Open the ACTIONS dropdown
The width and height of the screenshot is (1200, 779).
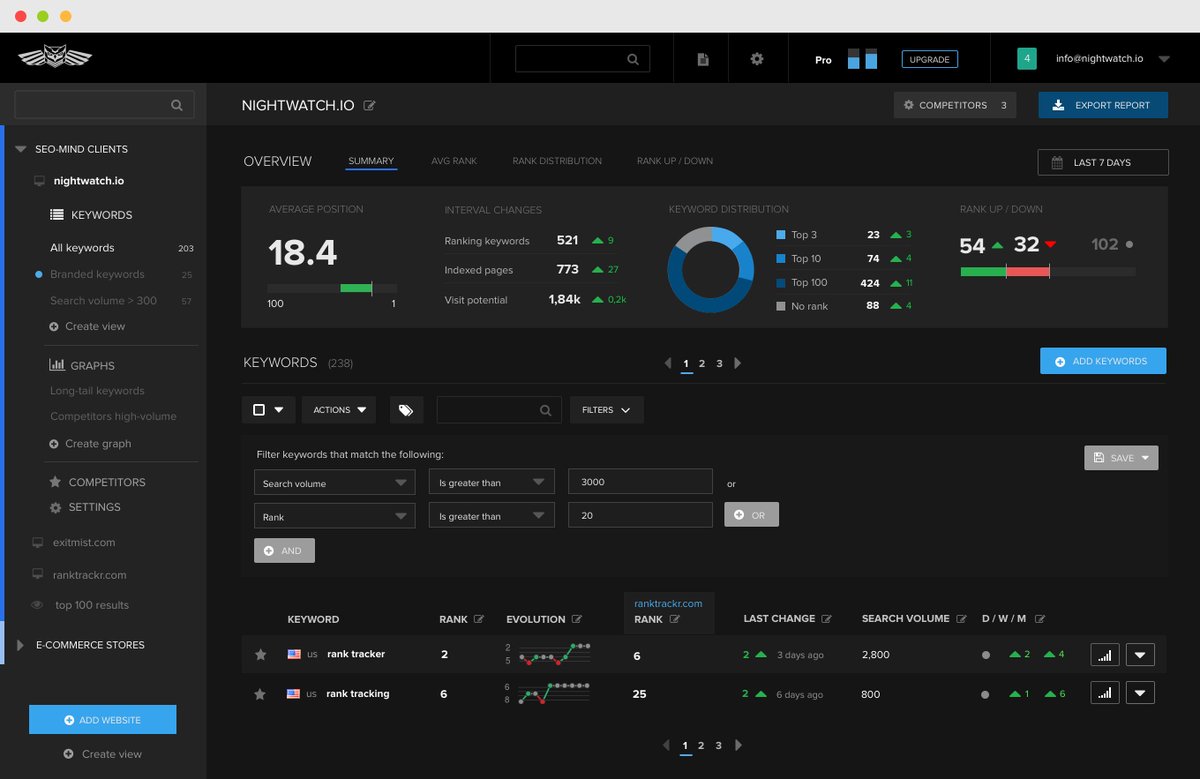coord(338,410)
